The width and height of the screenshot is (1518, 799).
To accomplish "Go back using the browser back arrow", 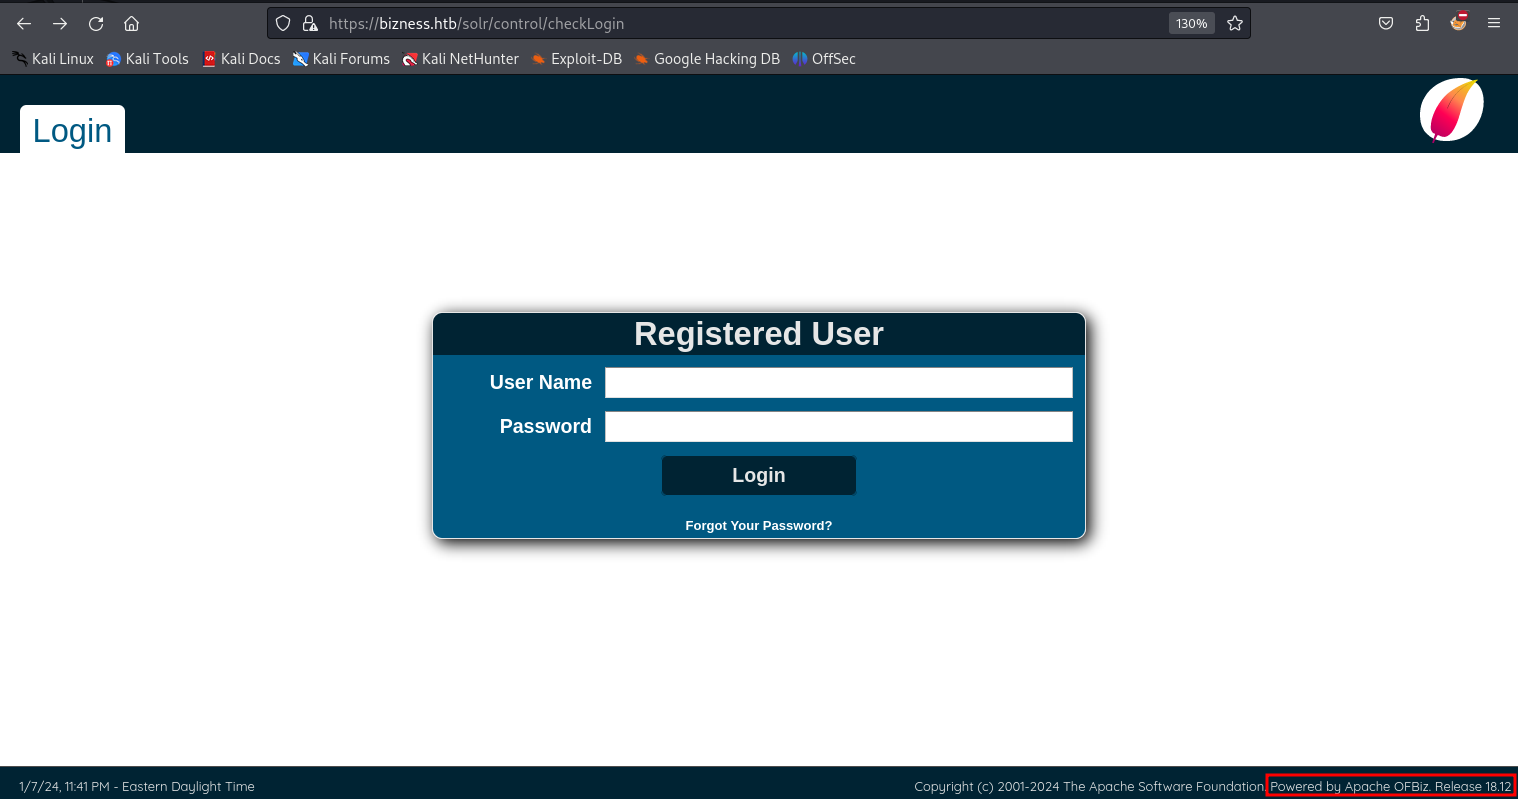I will [24, 23].
